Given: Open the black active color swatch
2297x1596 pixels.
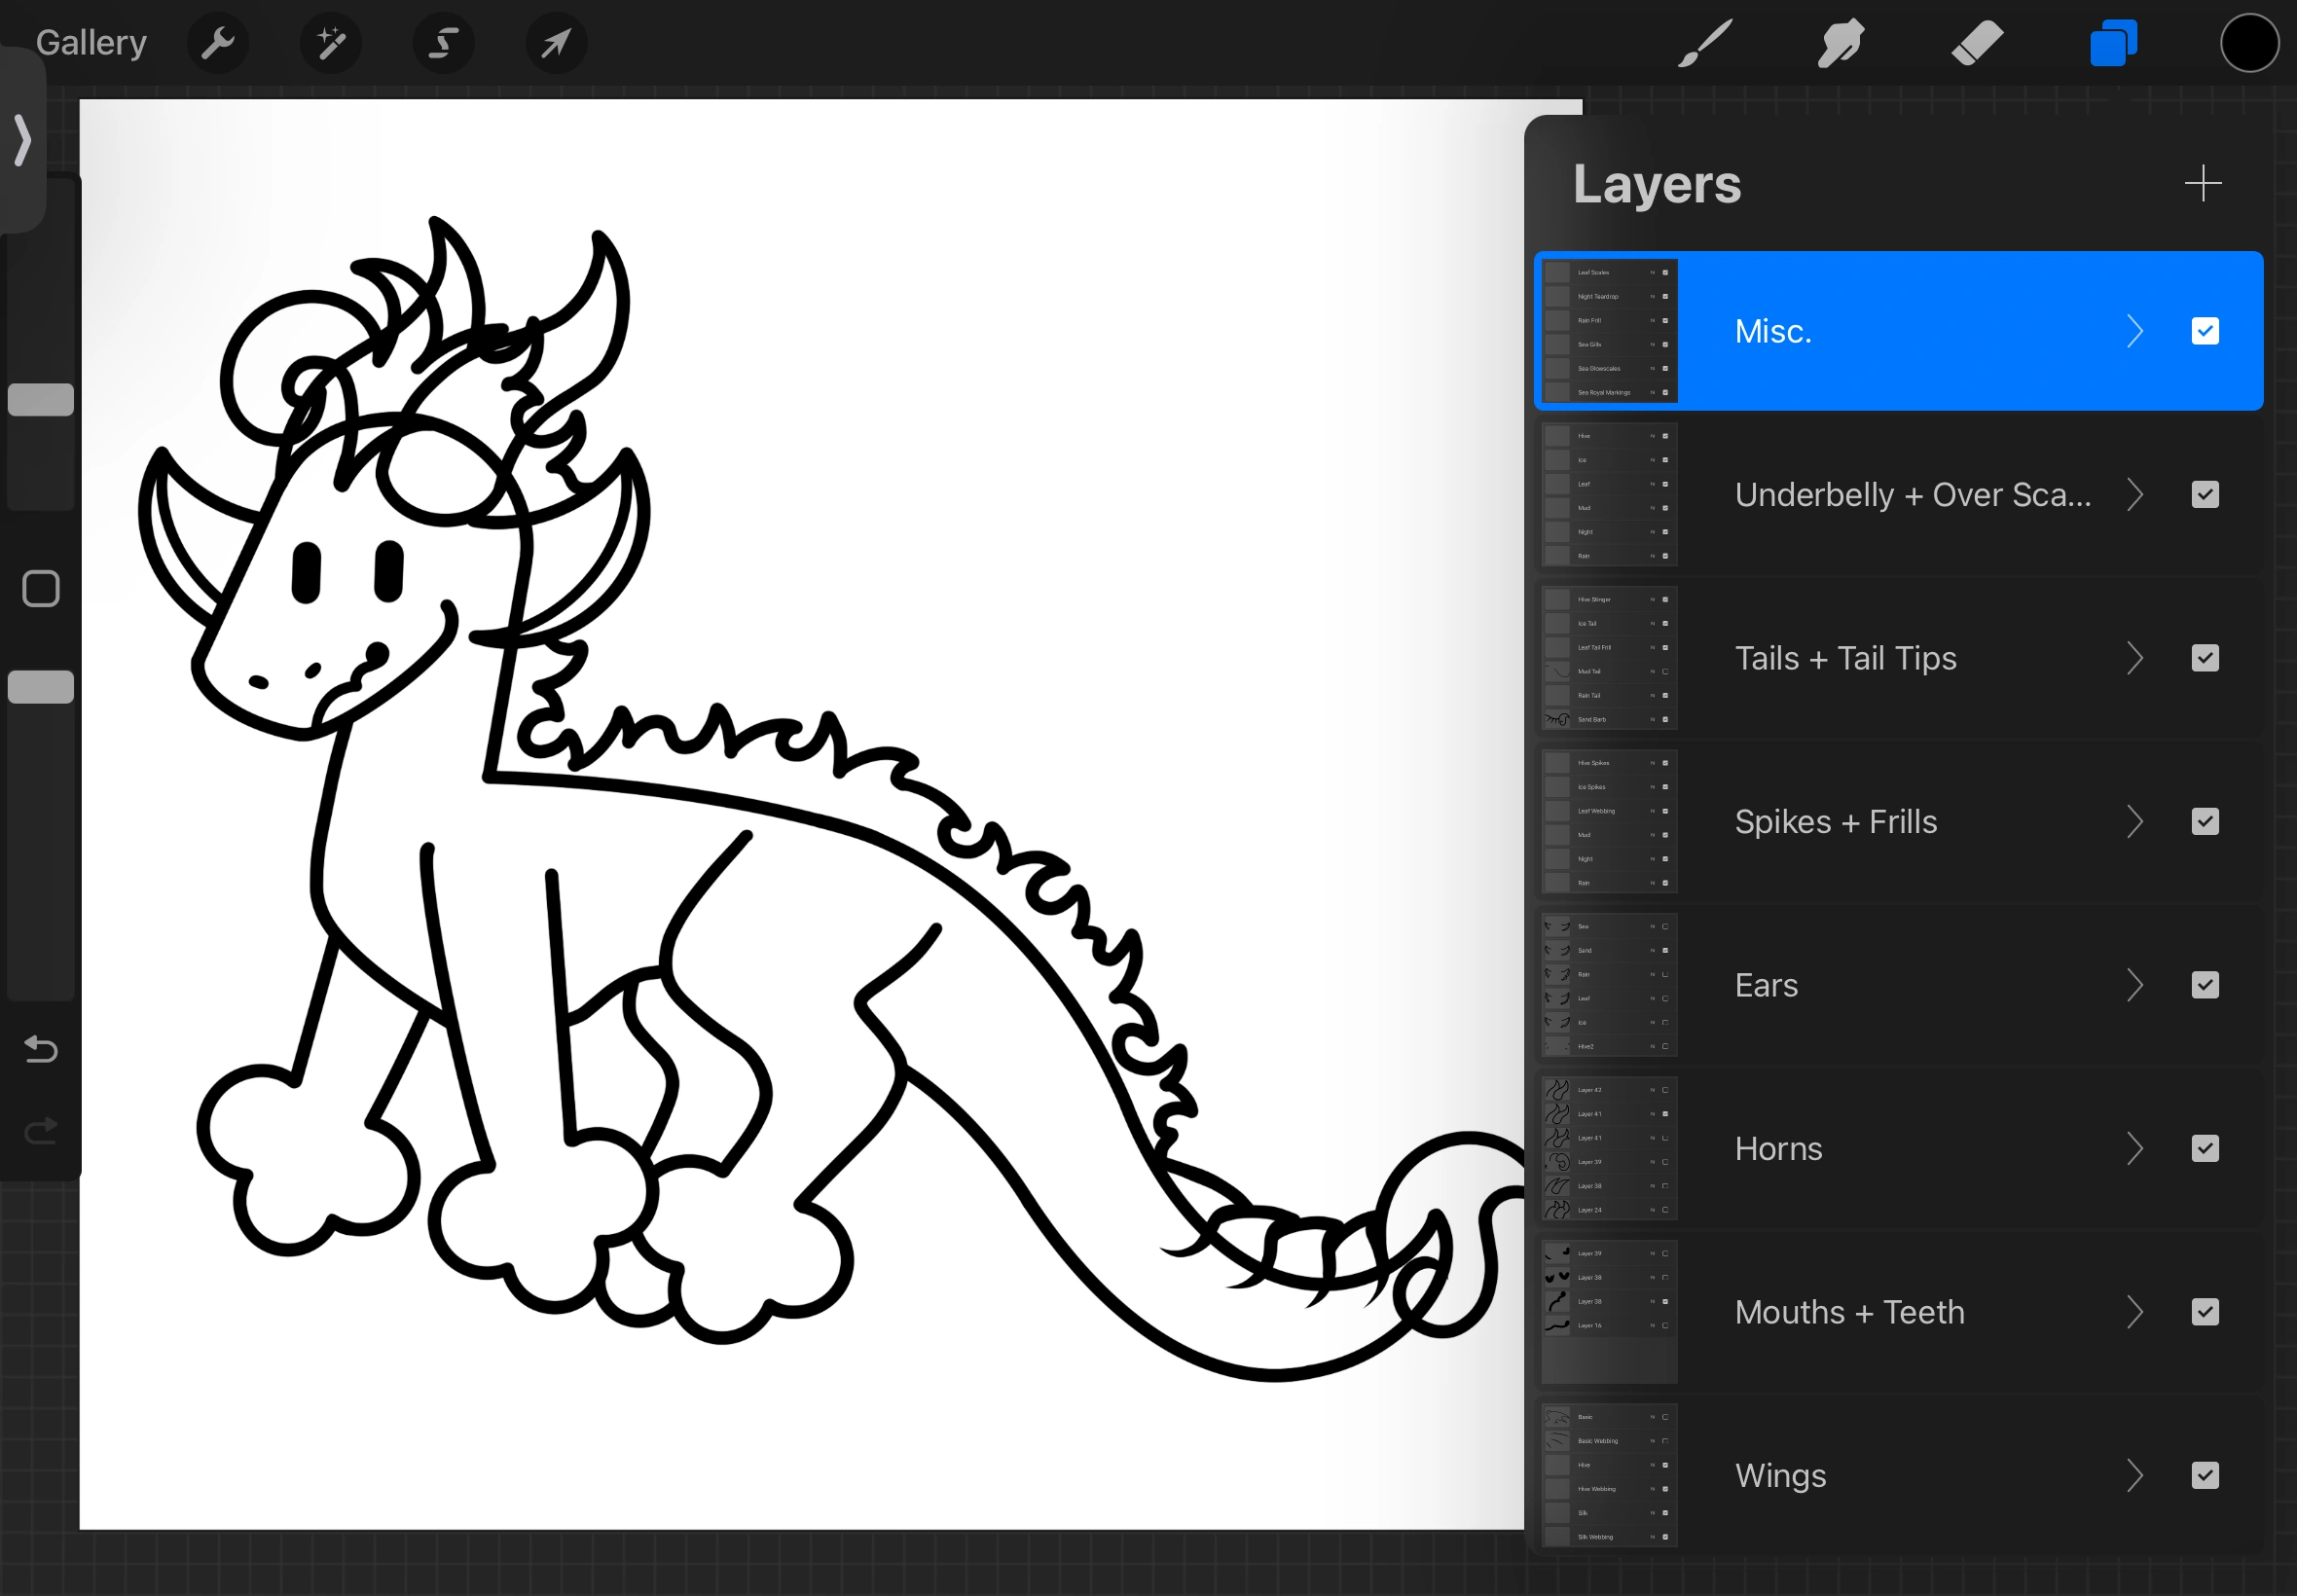Looking at the screenshot, I should 2249,43.
